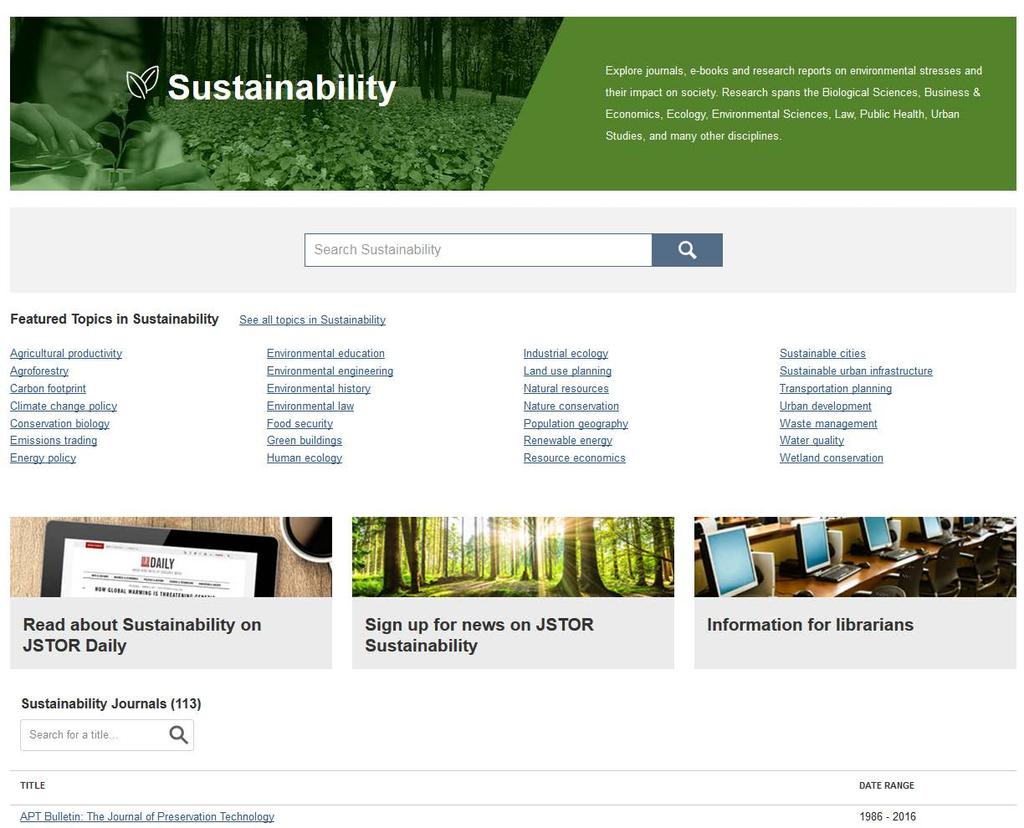The image size is (1024, 828).
Task: Open the Nature conservation topic
Action: tap(571, 406)
